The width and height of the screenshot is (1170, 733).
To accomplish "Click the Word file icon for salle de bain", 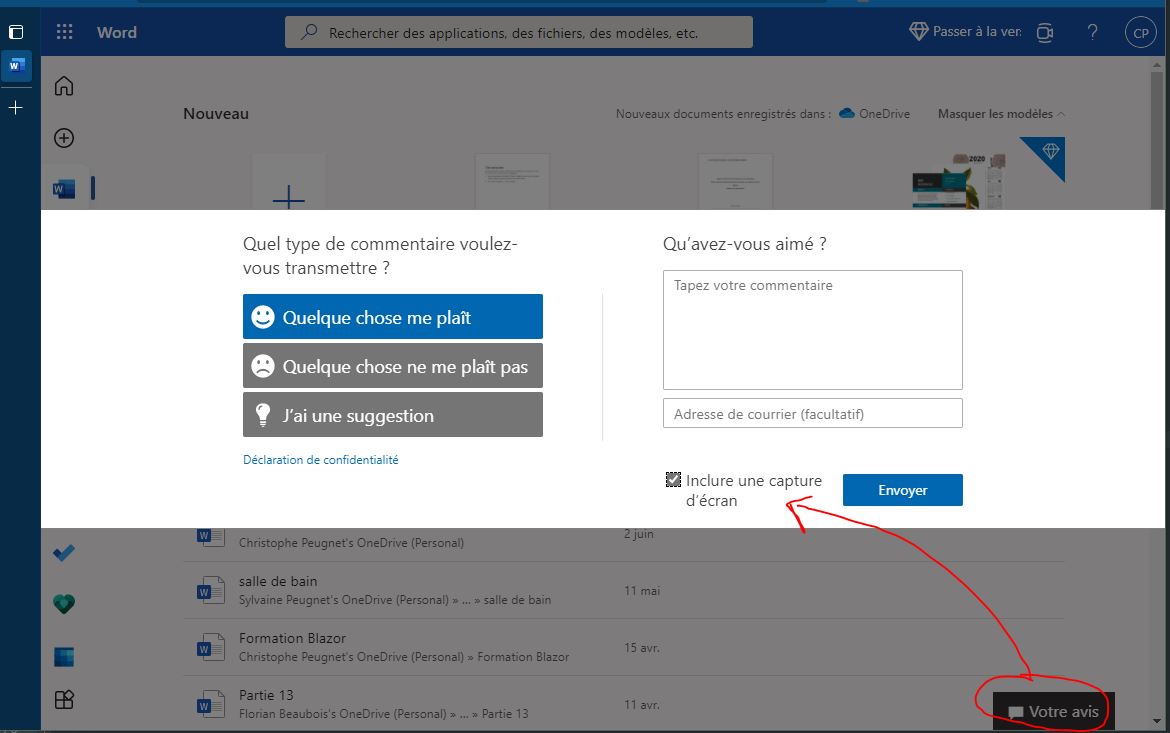I will (210, 590).
